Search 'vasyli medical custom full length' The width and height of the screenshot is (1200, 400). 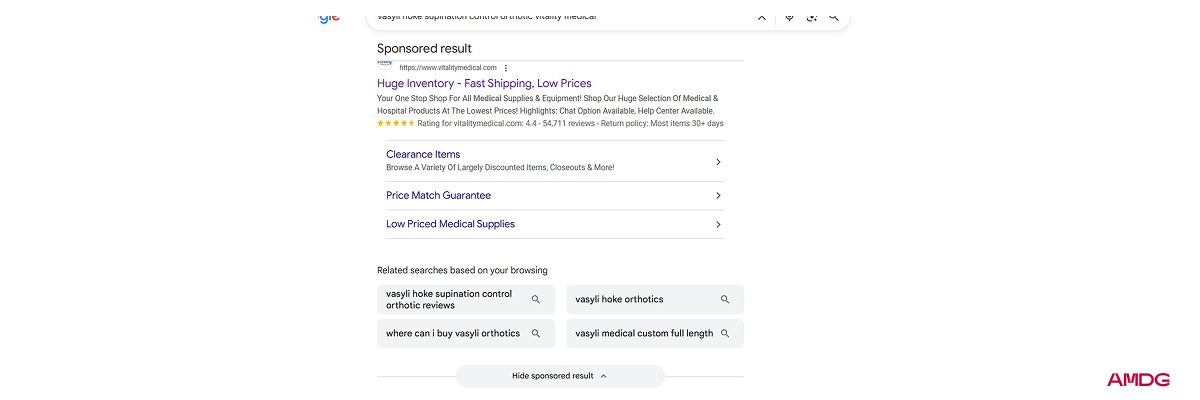tap(655, 334)
